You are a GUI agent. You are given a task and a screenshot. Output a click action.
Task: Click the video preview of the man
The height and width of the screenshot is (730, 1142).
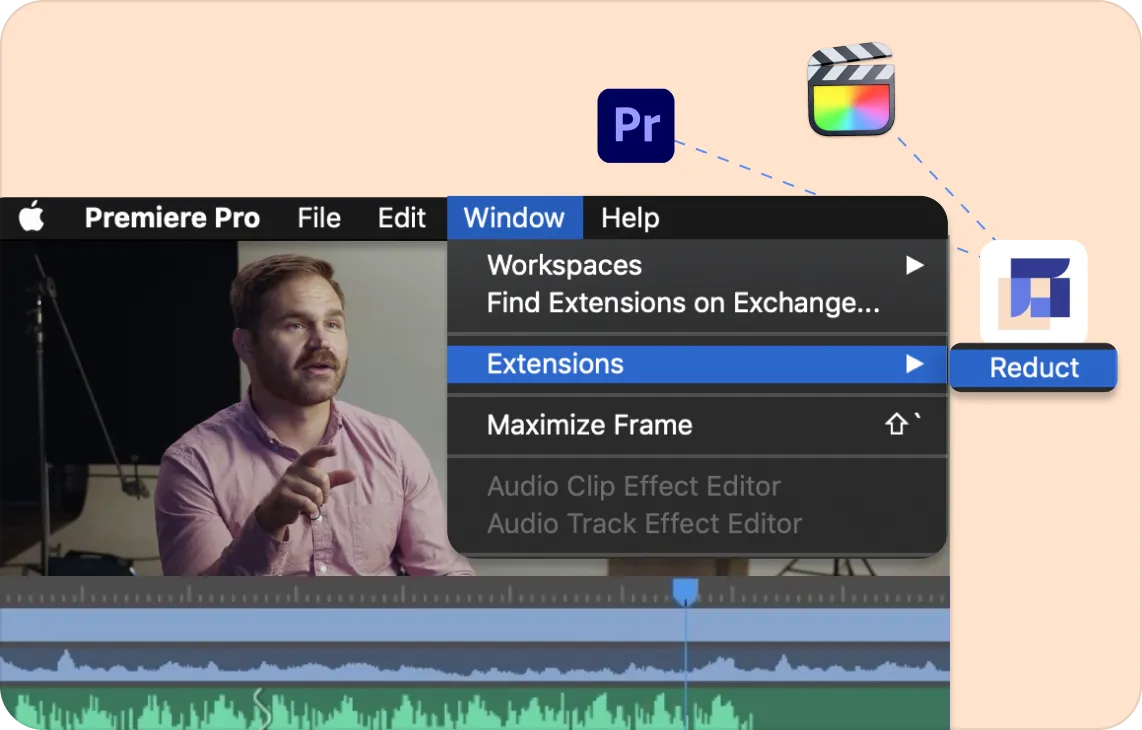(x=224, y=408)
